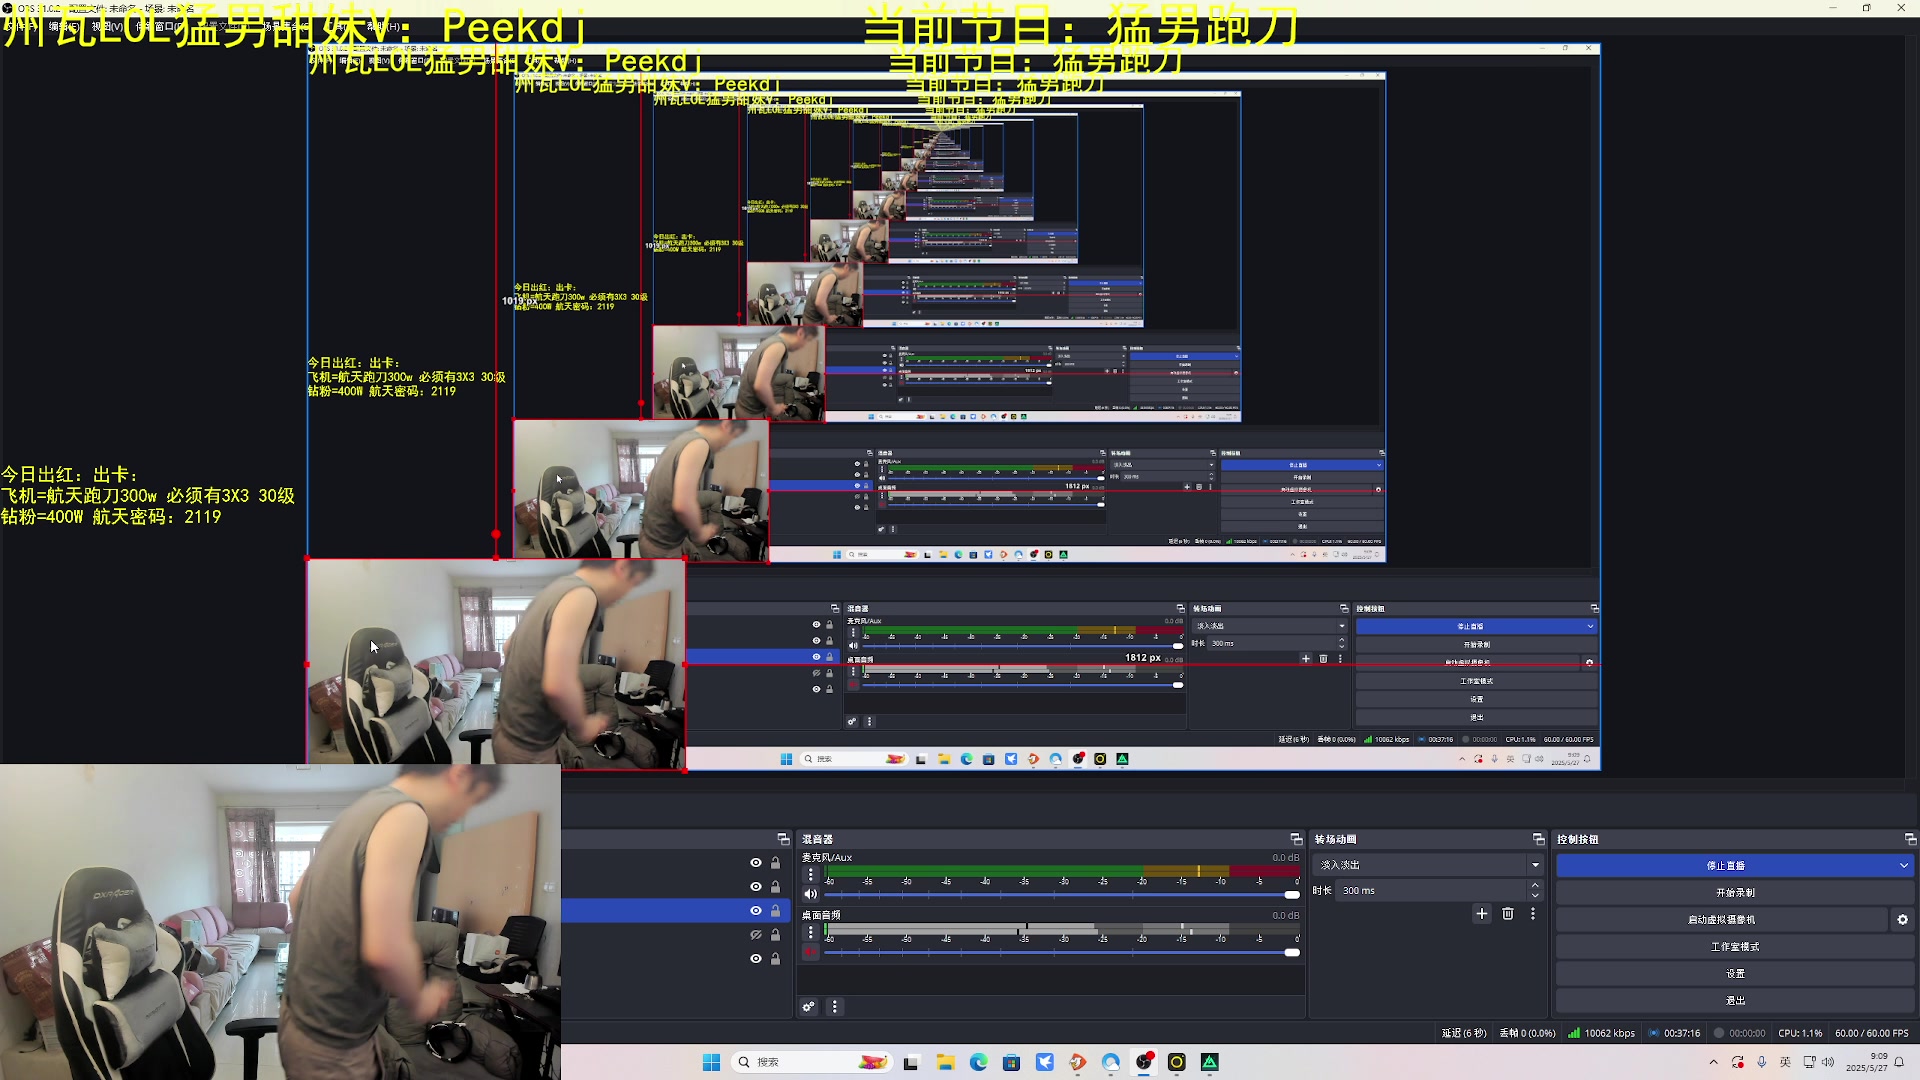Open the 视图(V) menu
1920x1080 pixels.
coord(107,26)
